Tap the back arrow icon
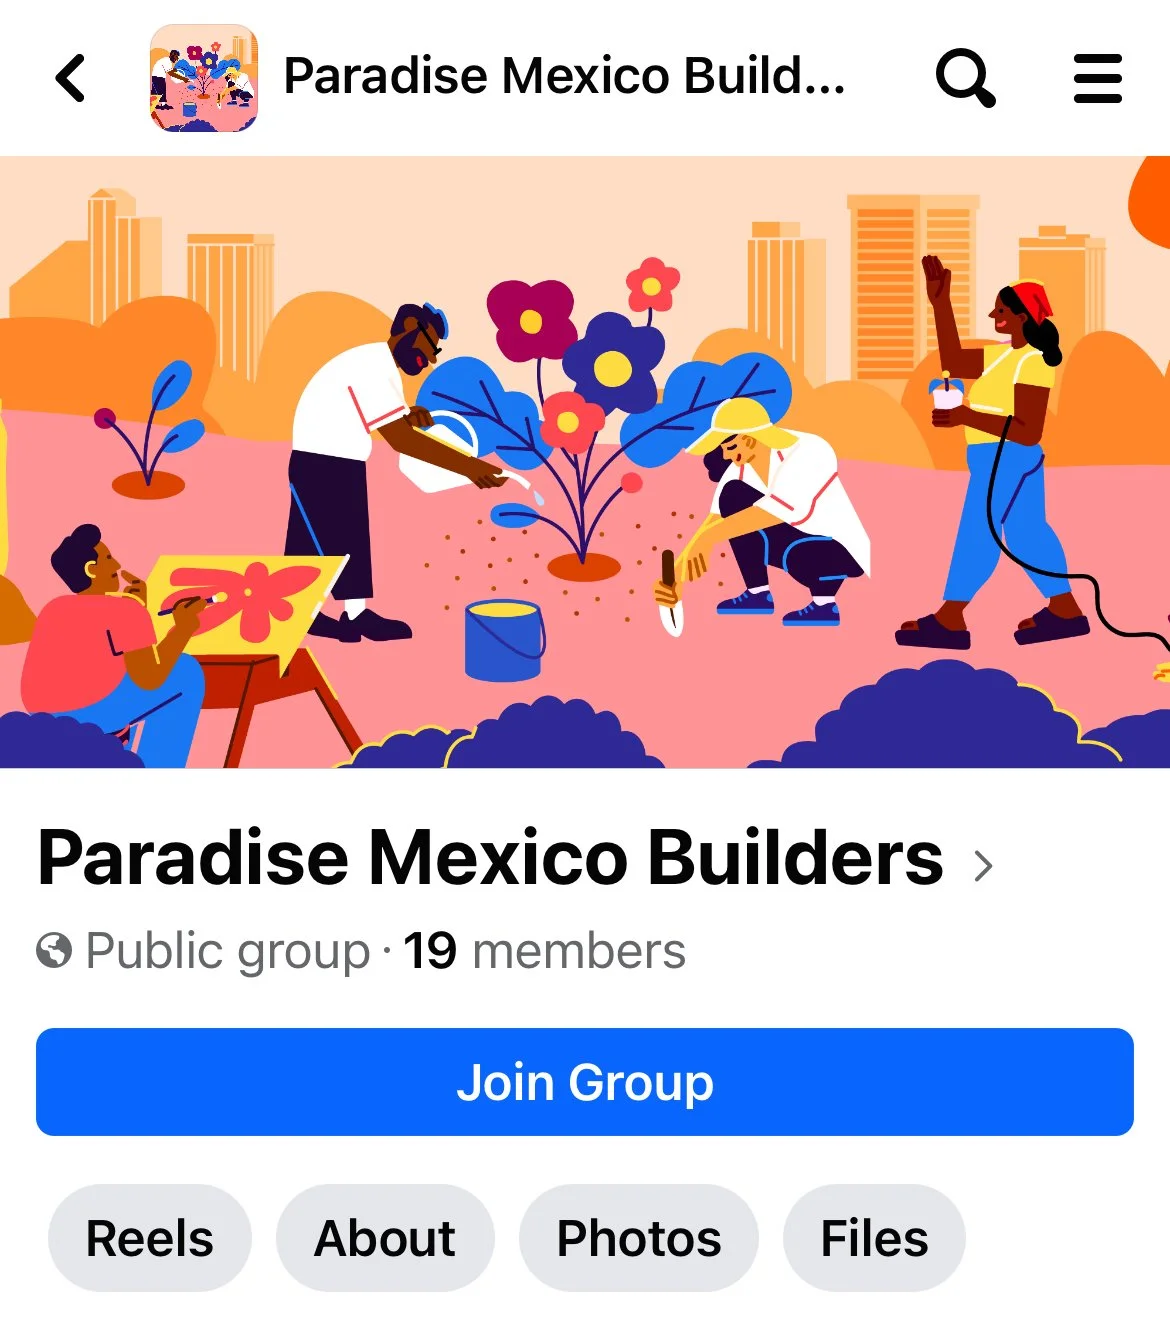 [70, 78]
